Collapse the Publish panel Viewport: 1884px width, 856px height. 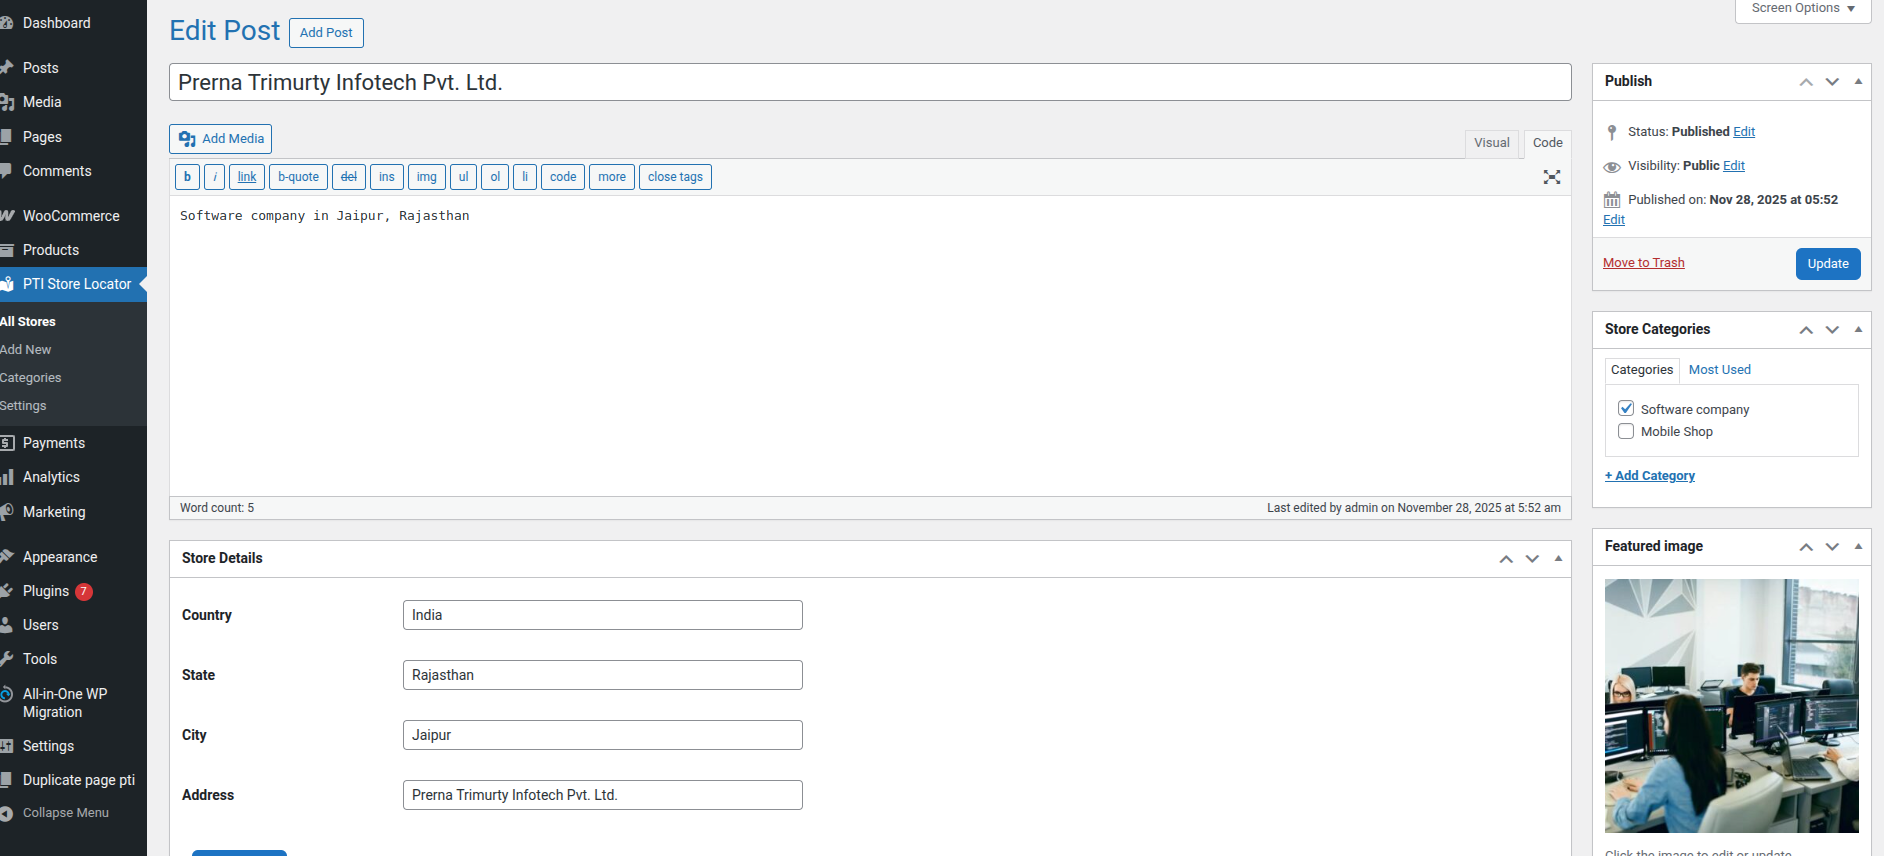pos(1858,82)
